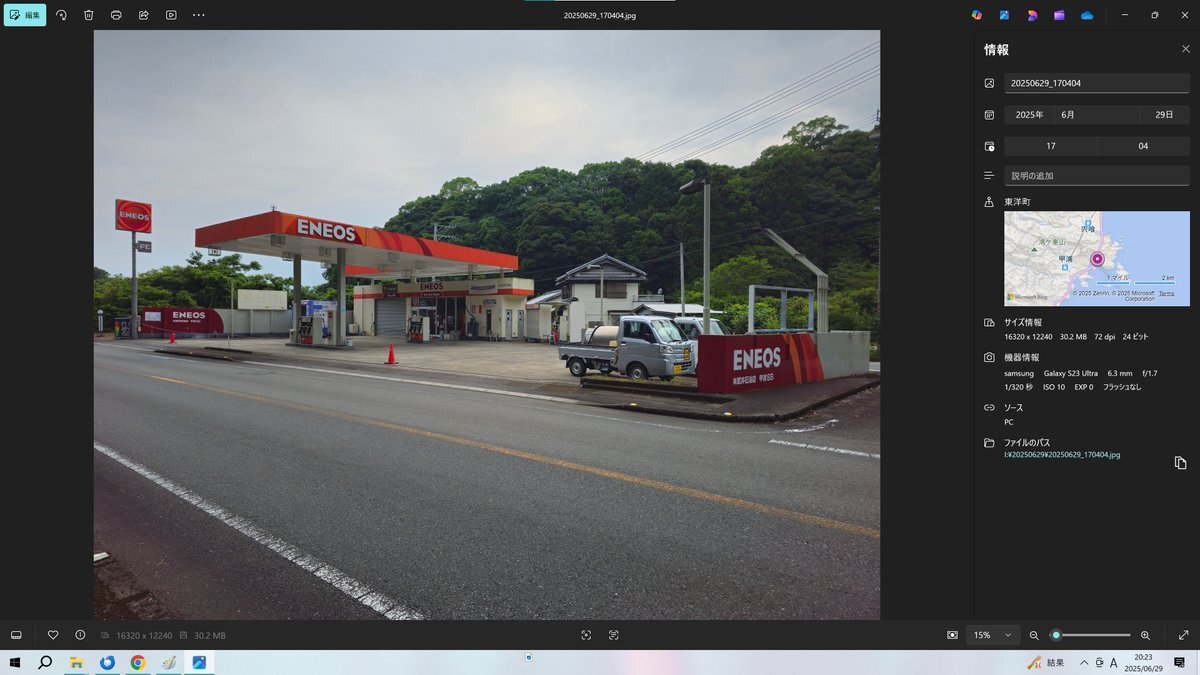The image size is (1200, 675).
Task: Open Windows taskbar search
Action: 45,663
